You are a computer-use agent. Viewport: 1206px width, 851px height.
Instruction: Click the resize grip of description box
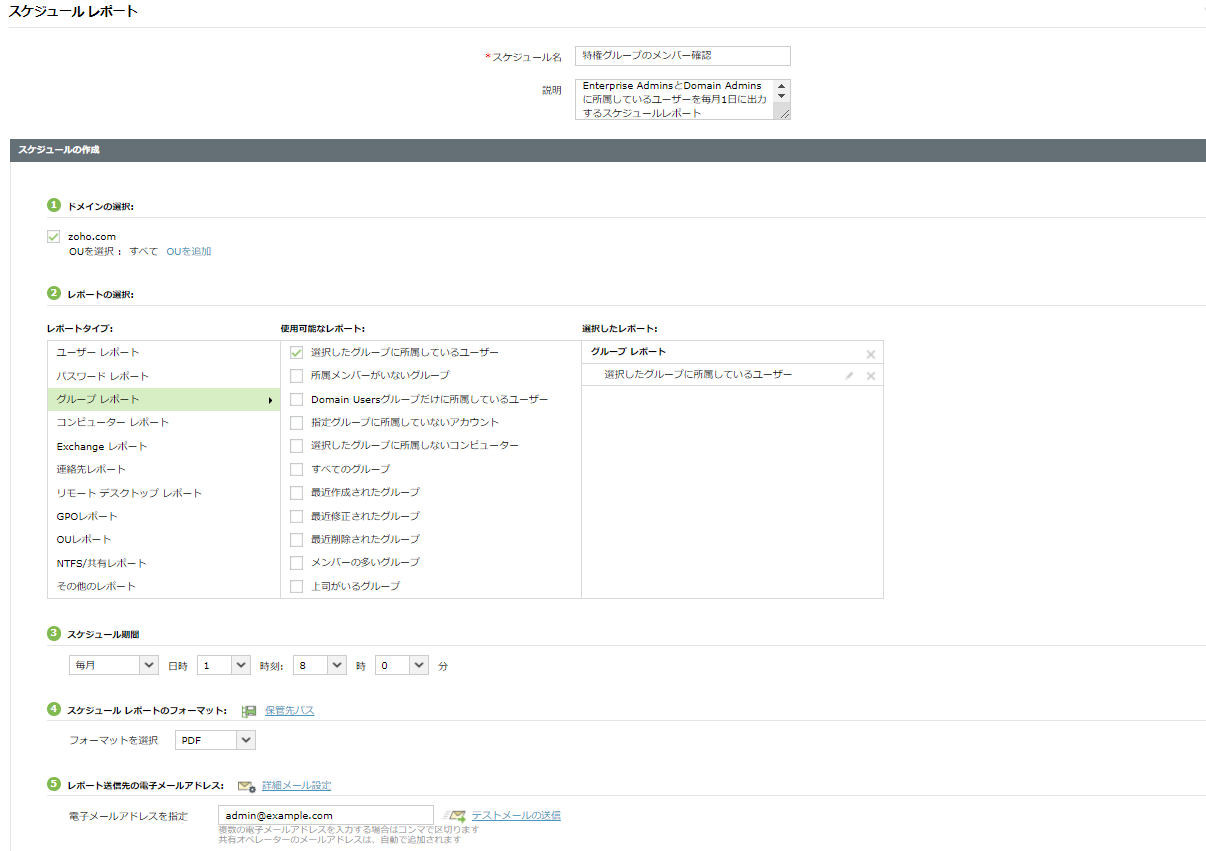tap(784, 114)
